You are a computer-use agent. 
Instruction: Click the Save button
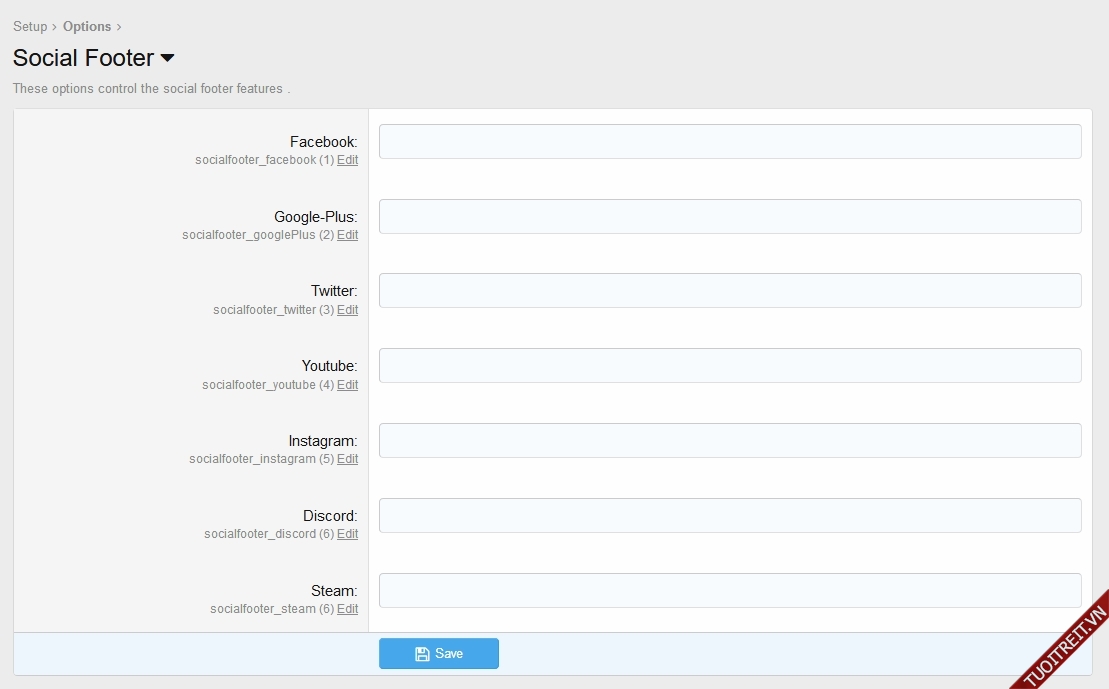pos(439,654)
